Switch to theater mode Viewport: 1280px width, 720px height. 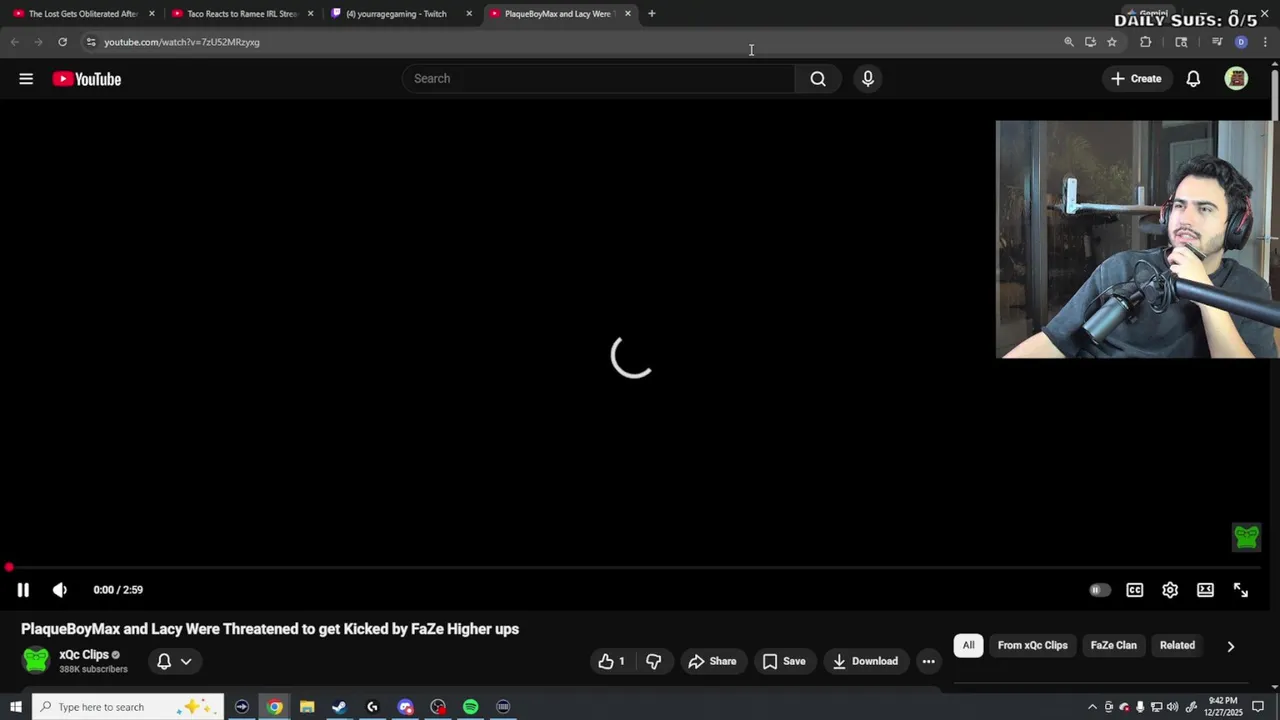pos(1205,590)
